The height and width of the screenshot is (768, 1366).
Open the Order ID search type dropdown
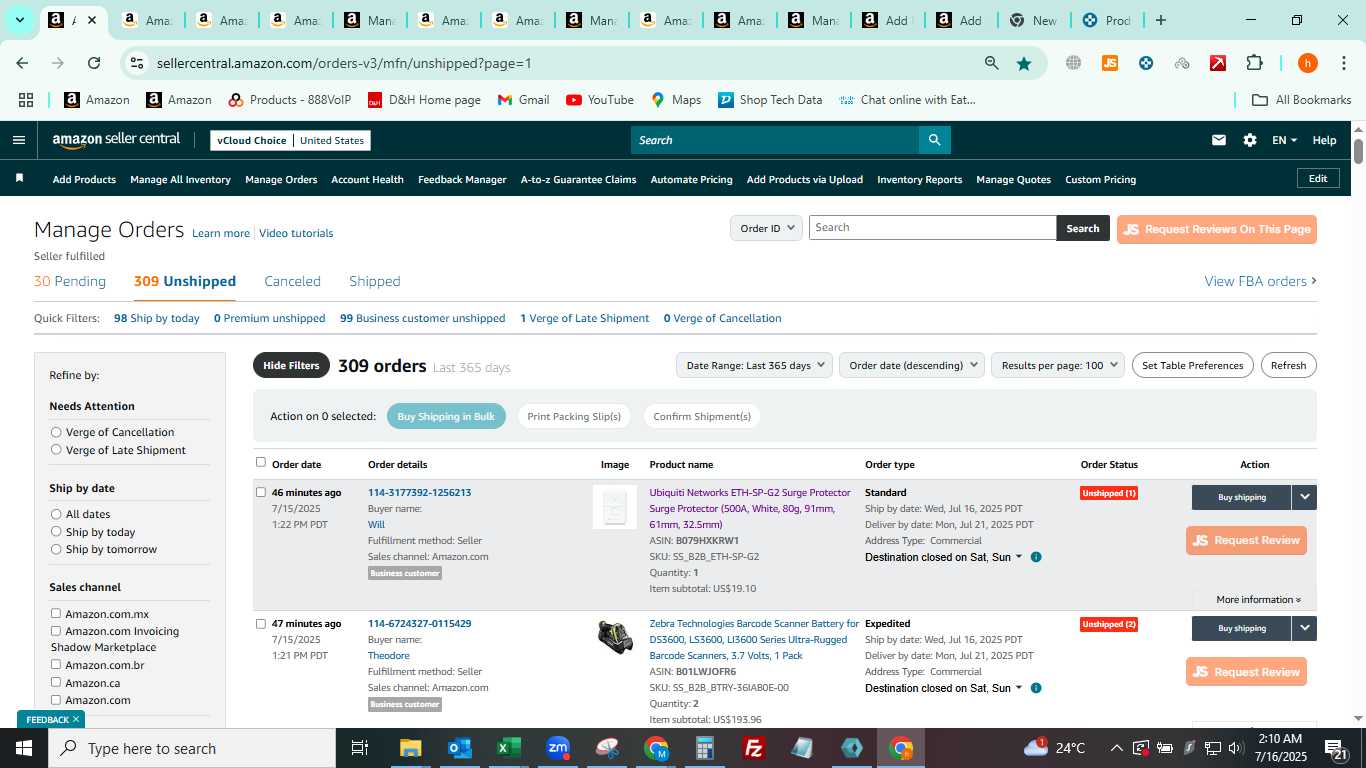766,228
